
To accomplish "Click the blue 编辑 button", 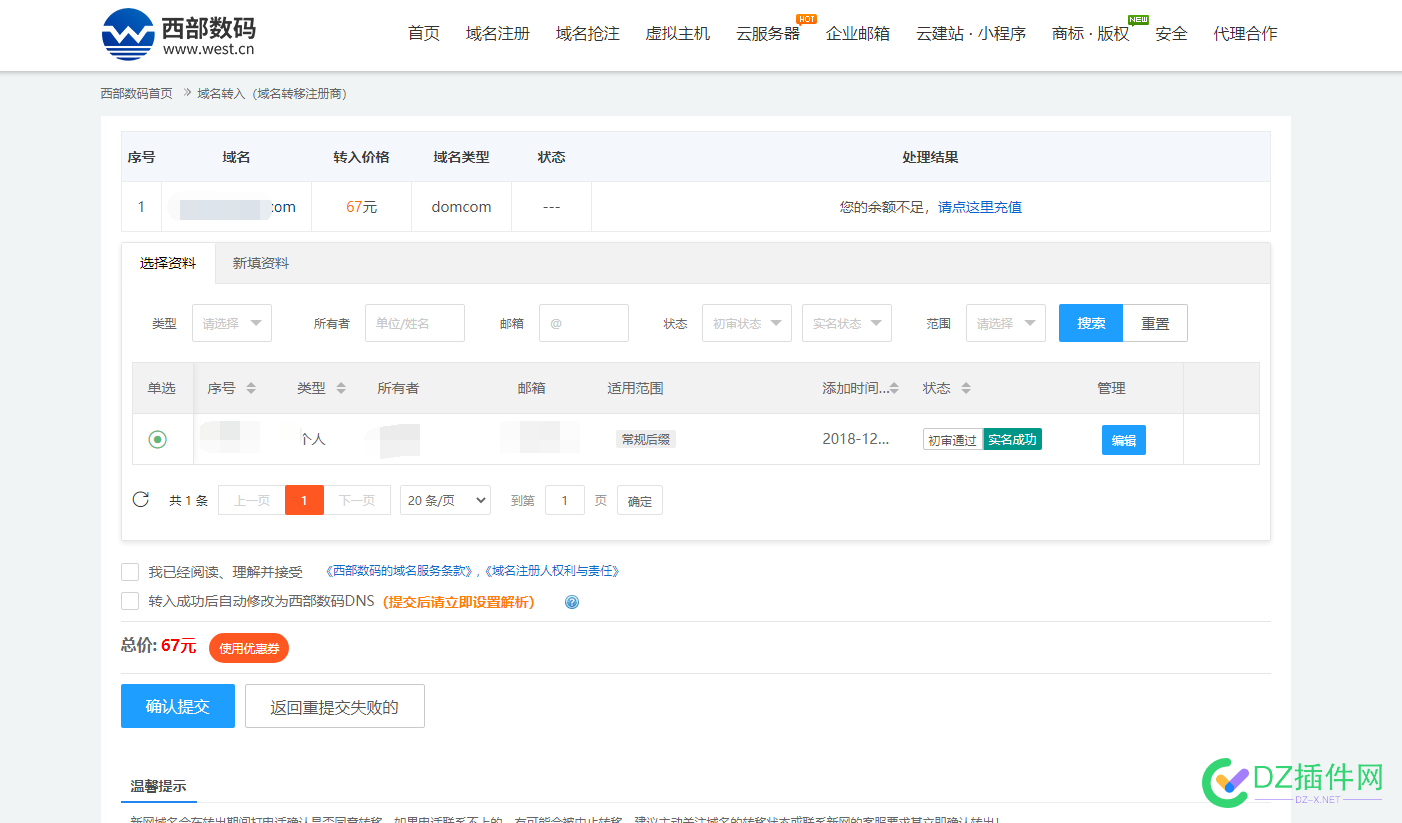I will tap(1124, 440).
